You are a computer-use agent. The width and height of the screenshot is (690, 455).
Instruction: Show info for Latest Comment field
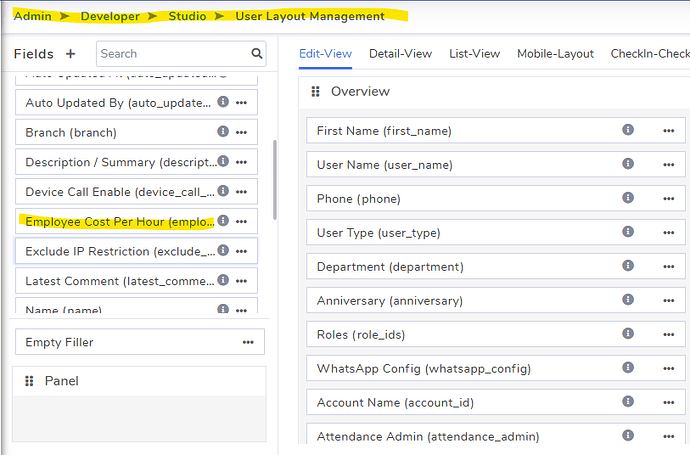223,280
